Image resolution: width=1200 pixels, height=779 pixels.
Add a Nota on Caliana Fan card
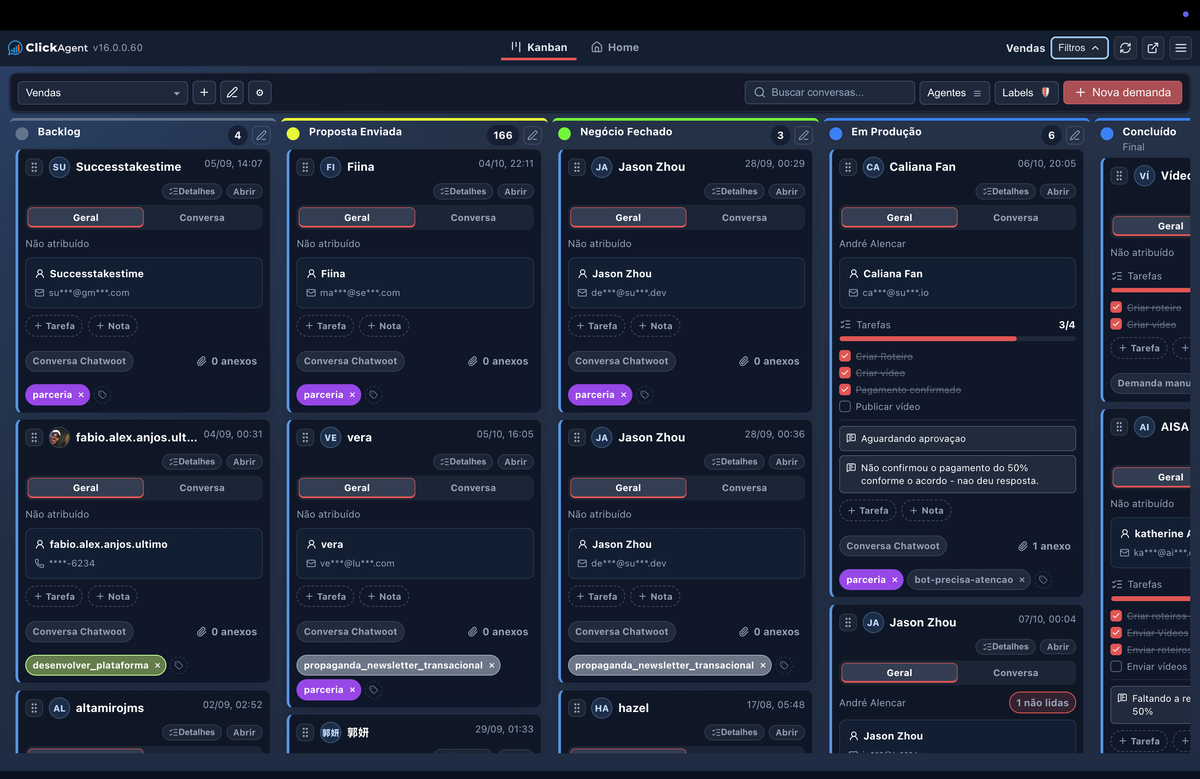pos(926,511)
